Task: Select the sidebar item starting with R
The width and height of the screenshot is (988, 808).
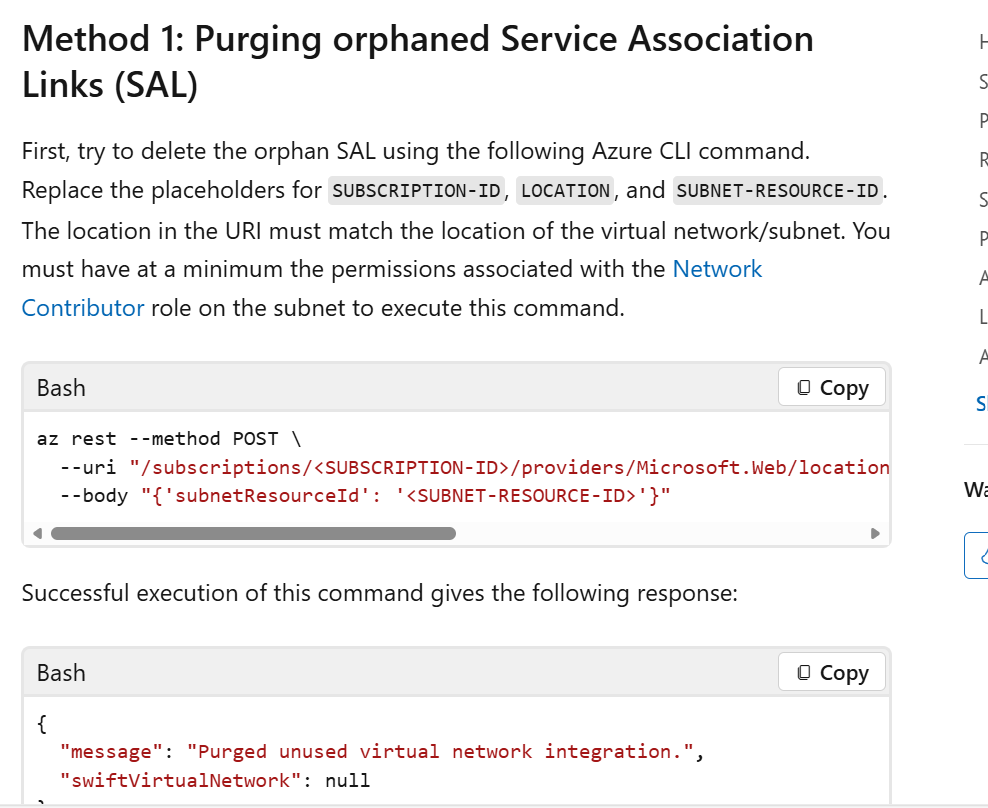Action: (x=983, y=159)
